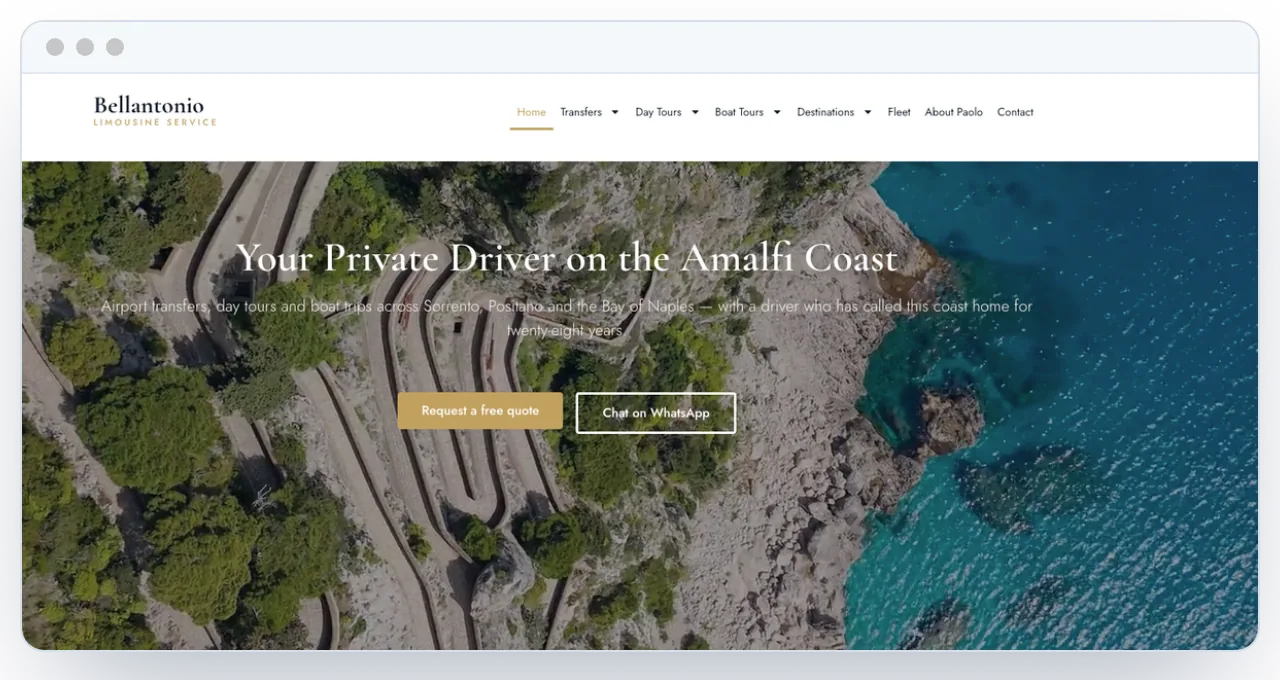
Task: Go to the Fleet page
Action: pos(899,112)
